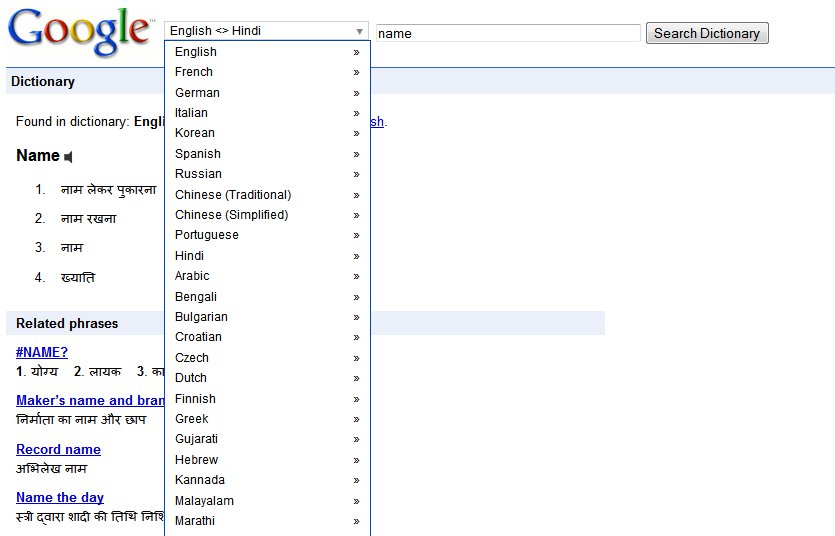Click the fourth definition ख्याति
The image size is (835, 536).
[x=78, y=278]
